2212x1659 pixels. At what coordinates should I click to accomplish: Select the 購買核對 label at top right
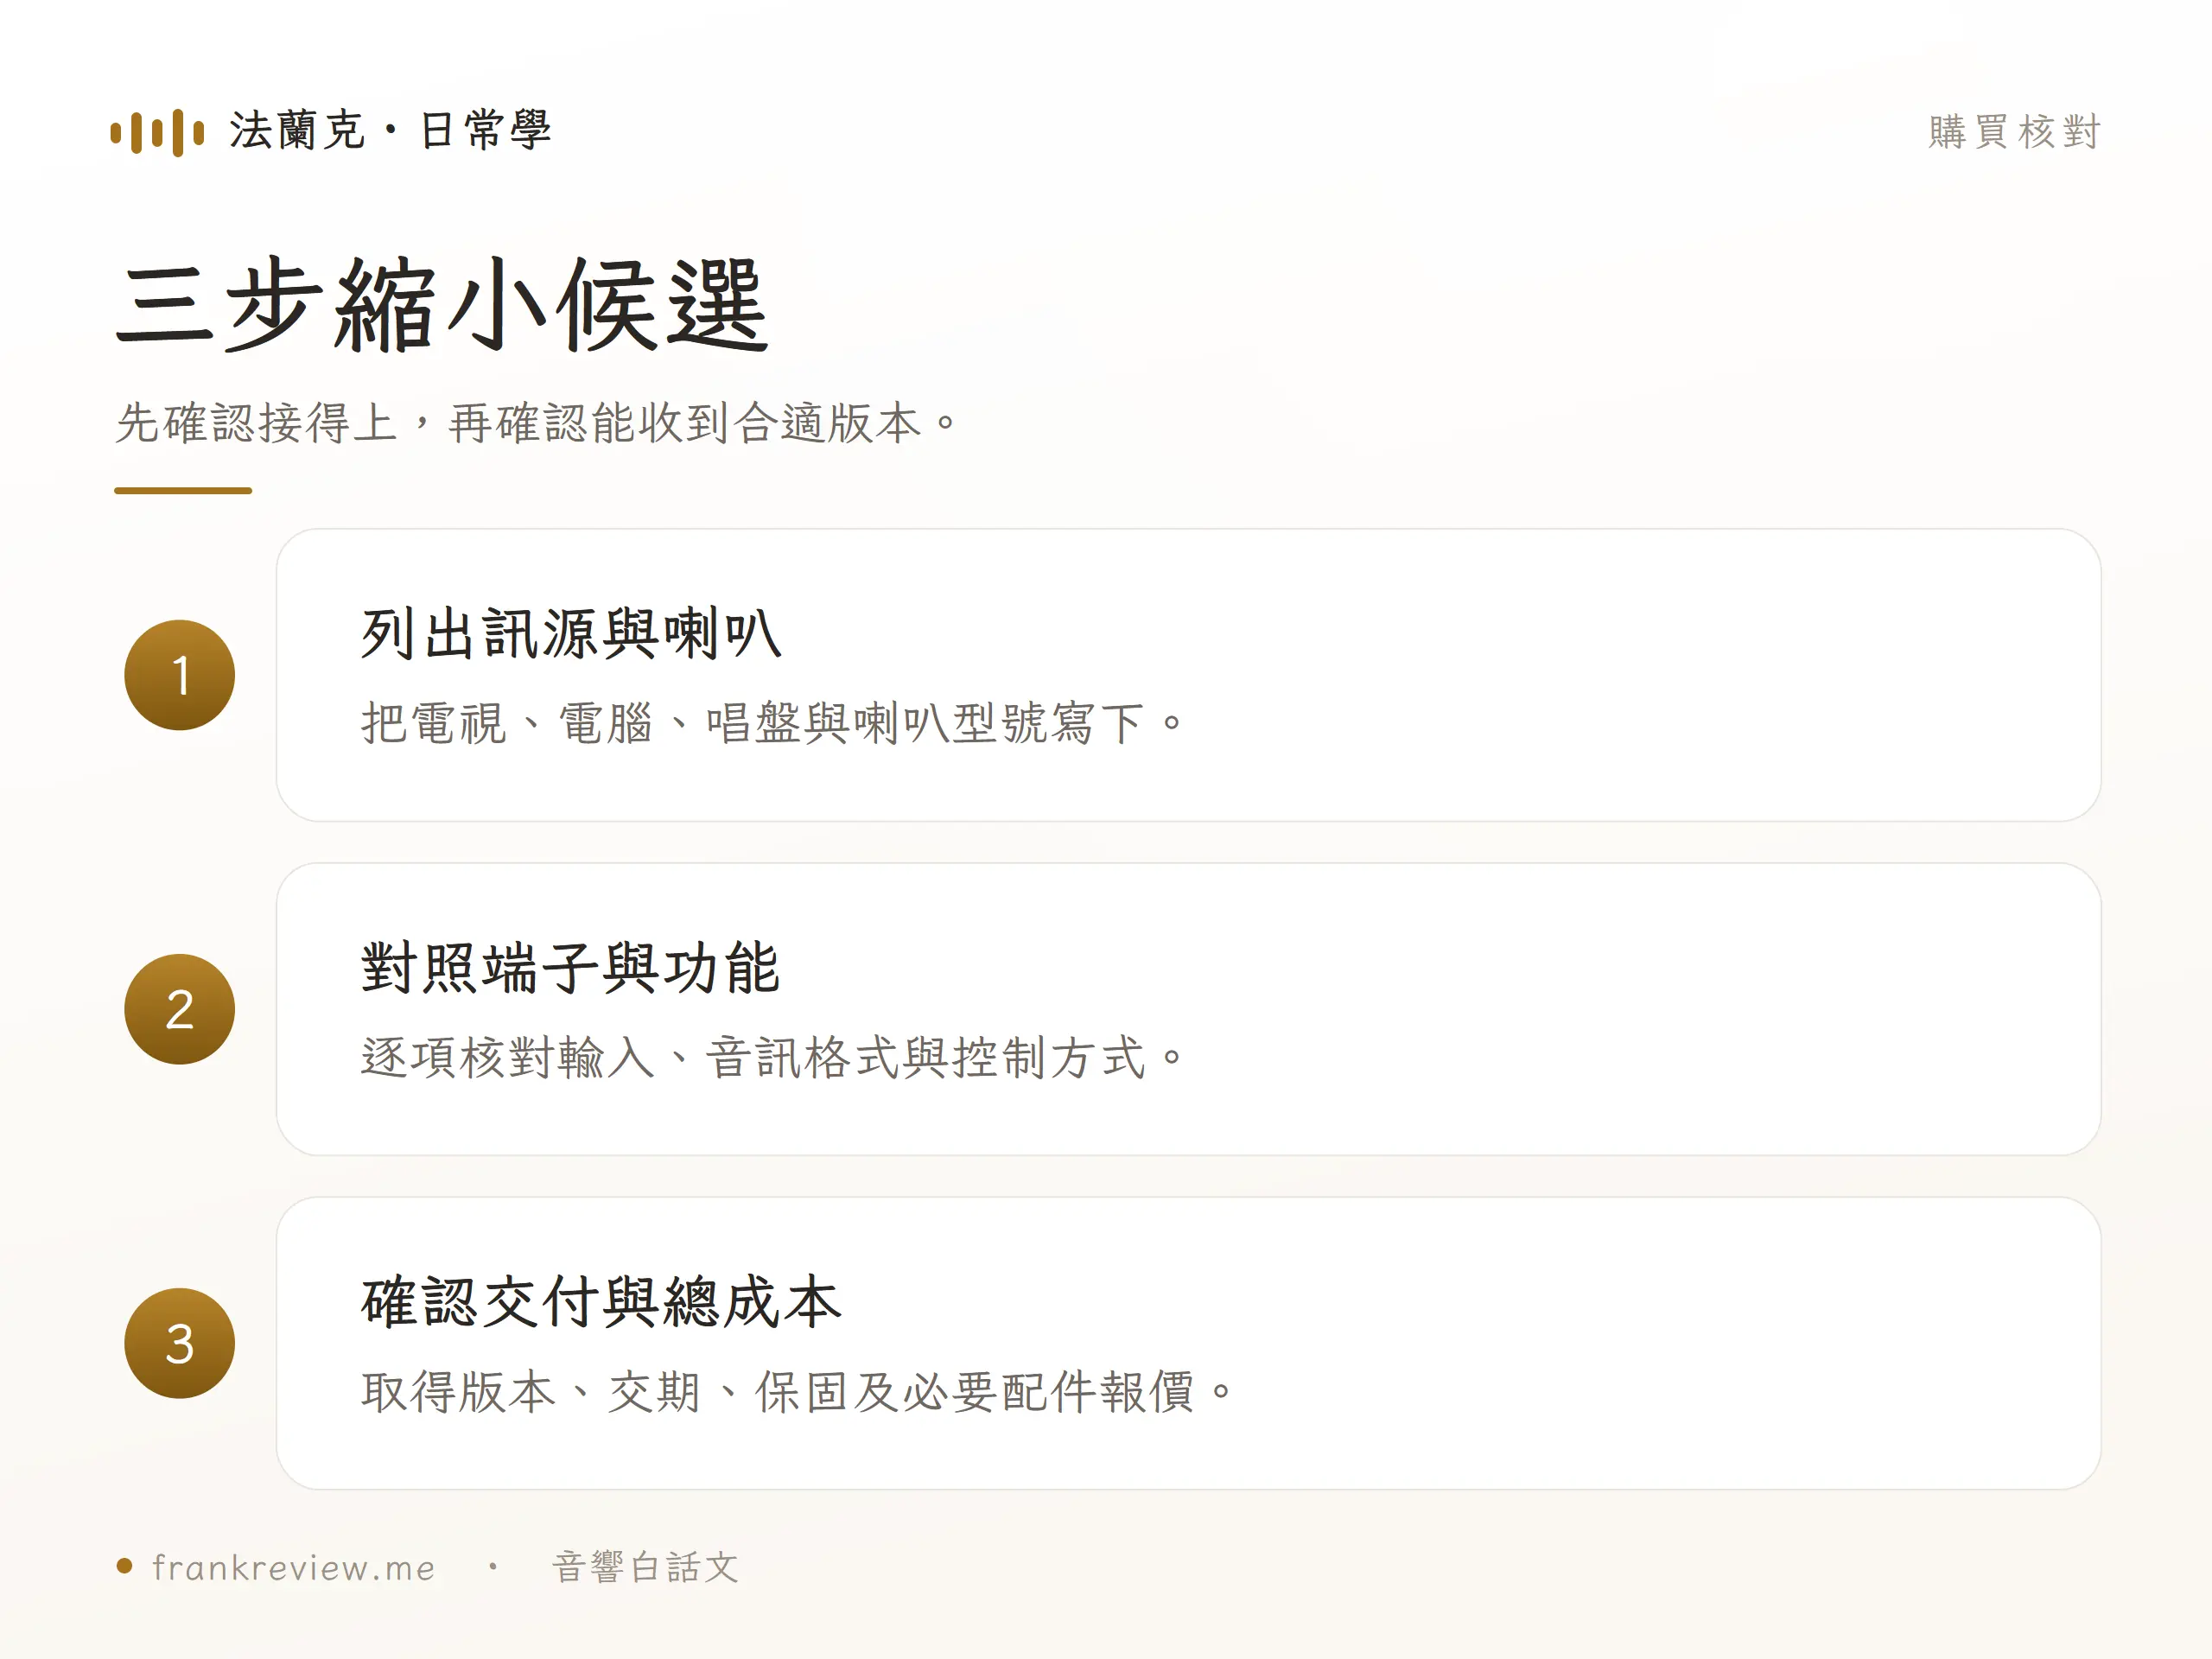pyautogui.click(x=2014, y=132)
